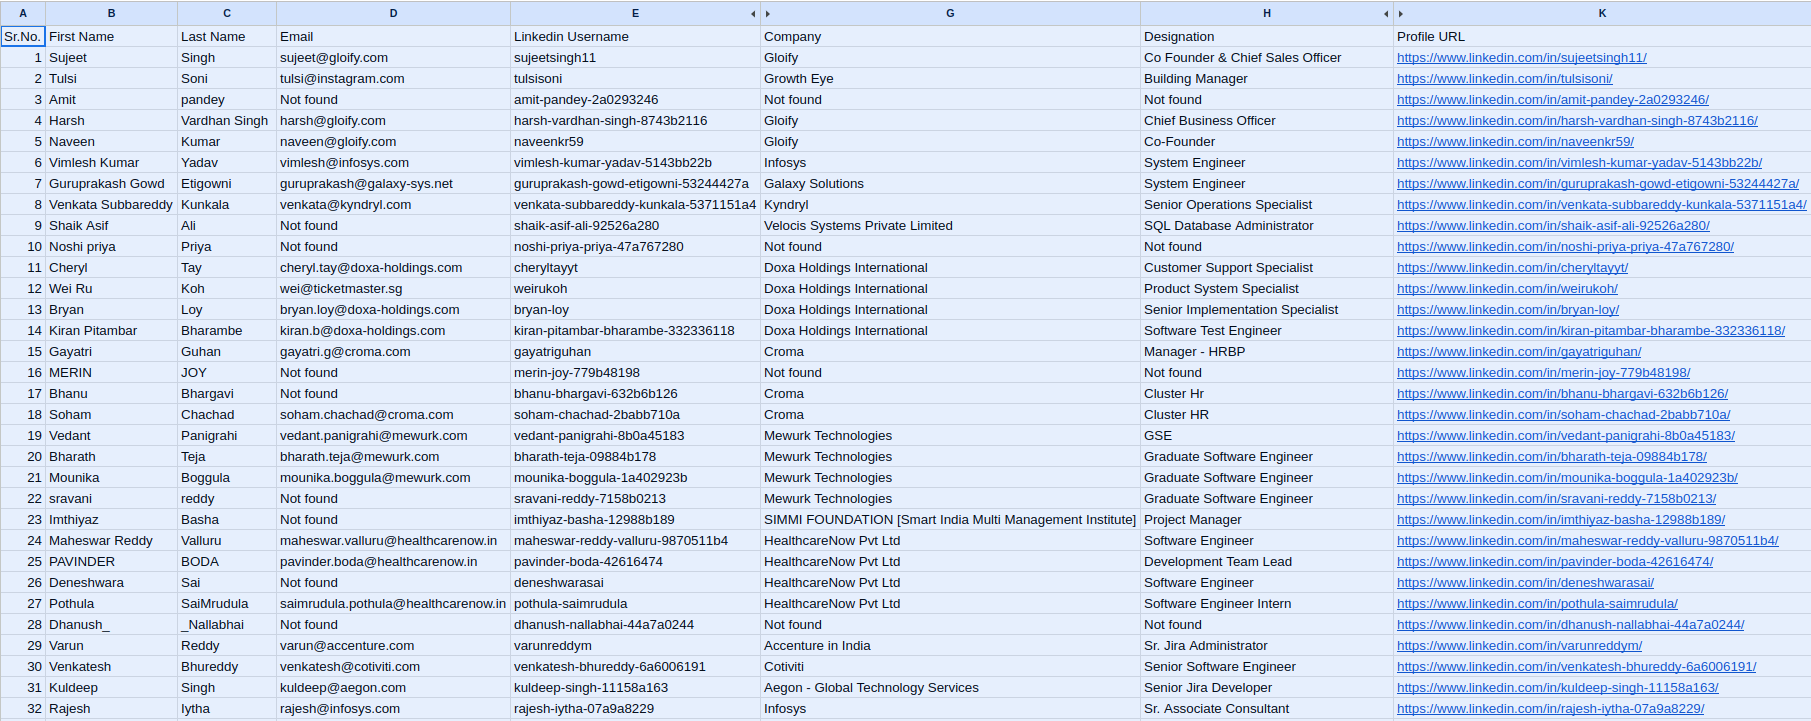Select the 'Profile URL' header cell
Image resolution: width=1811 pixels, height=721 pixels.
(1602, 37)
